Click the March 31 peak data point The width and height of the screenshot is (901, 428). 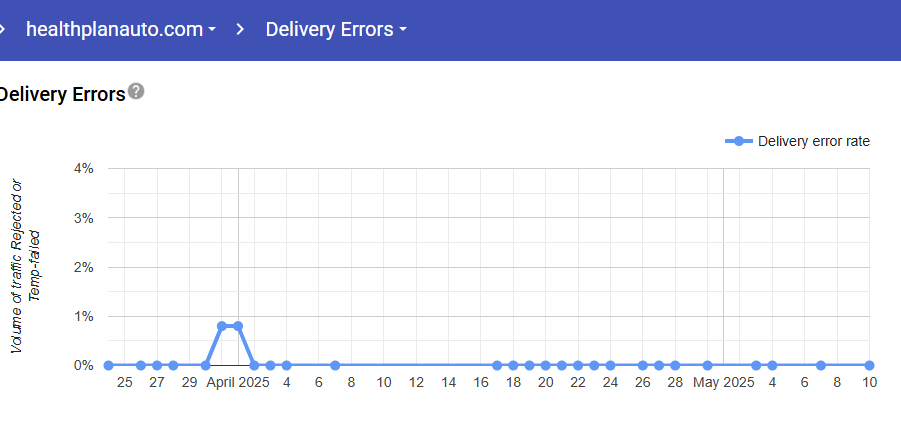pyautogui.click(x=222, y=326)
